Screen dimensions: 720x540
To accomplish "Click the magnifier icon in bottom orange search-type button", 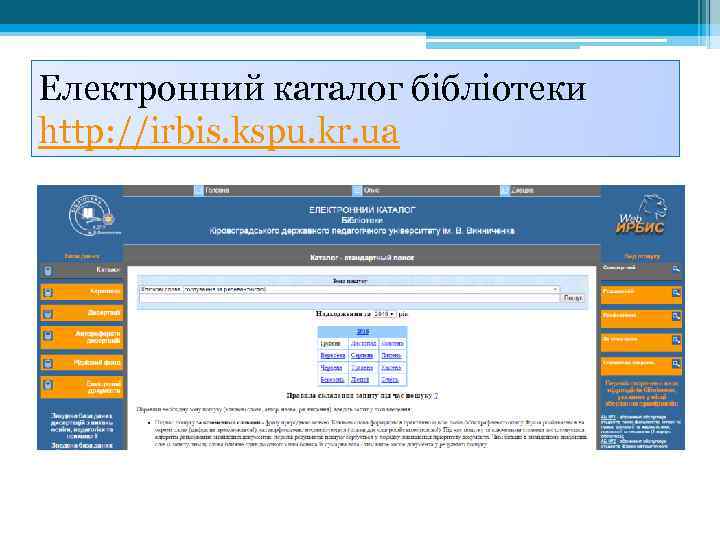I will coord(676,364).
